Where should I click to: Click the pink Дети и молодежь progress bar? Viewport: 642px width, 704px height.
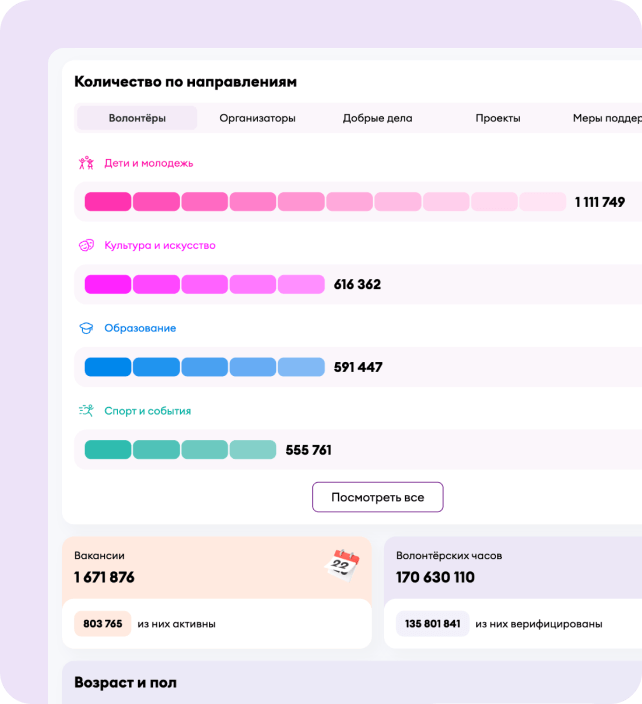pyautogui.click(x=325, y=202)
